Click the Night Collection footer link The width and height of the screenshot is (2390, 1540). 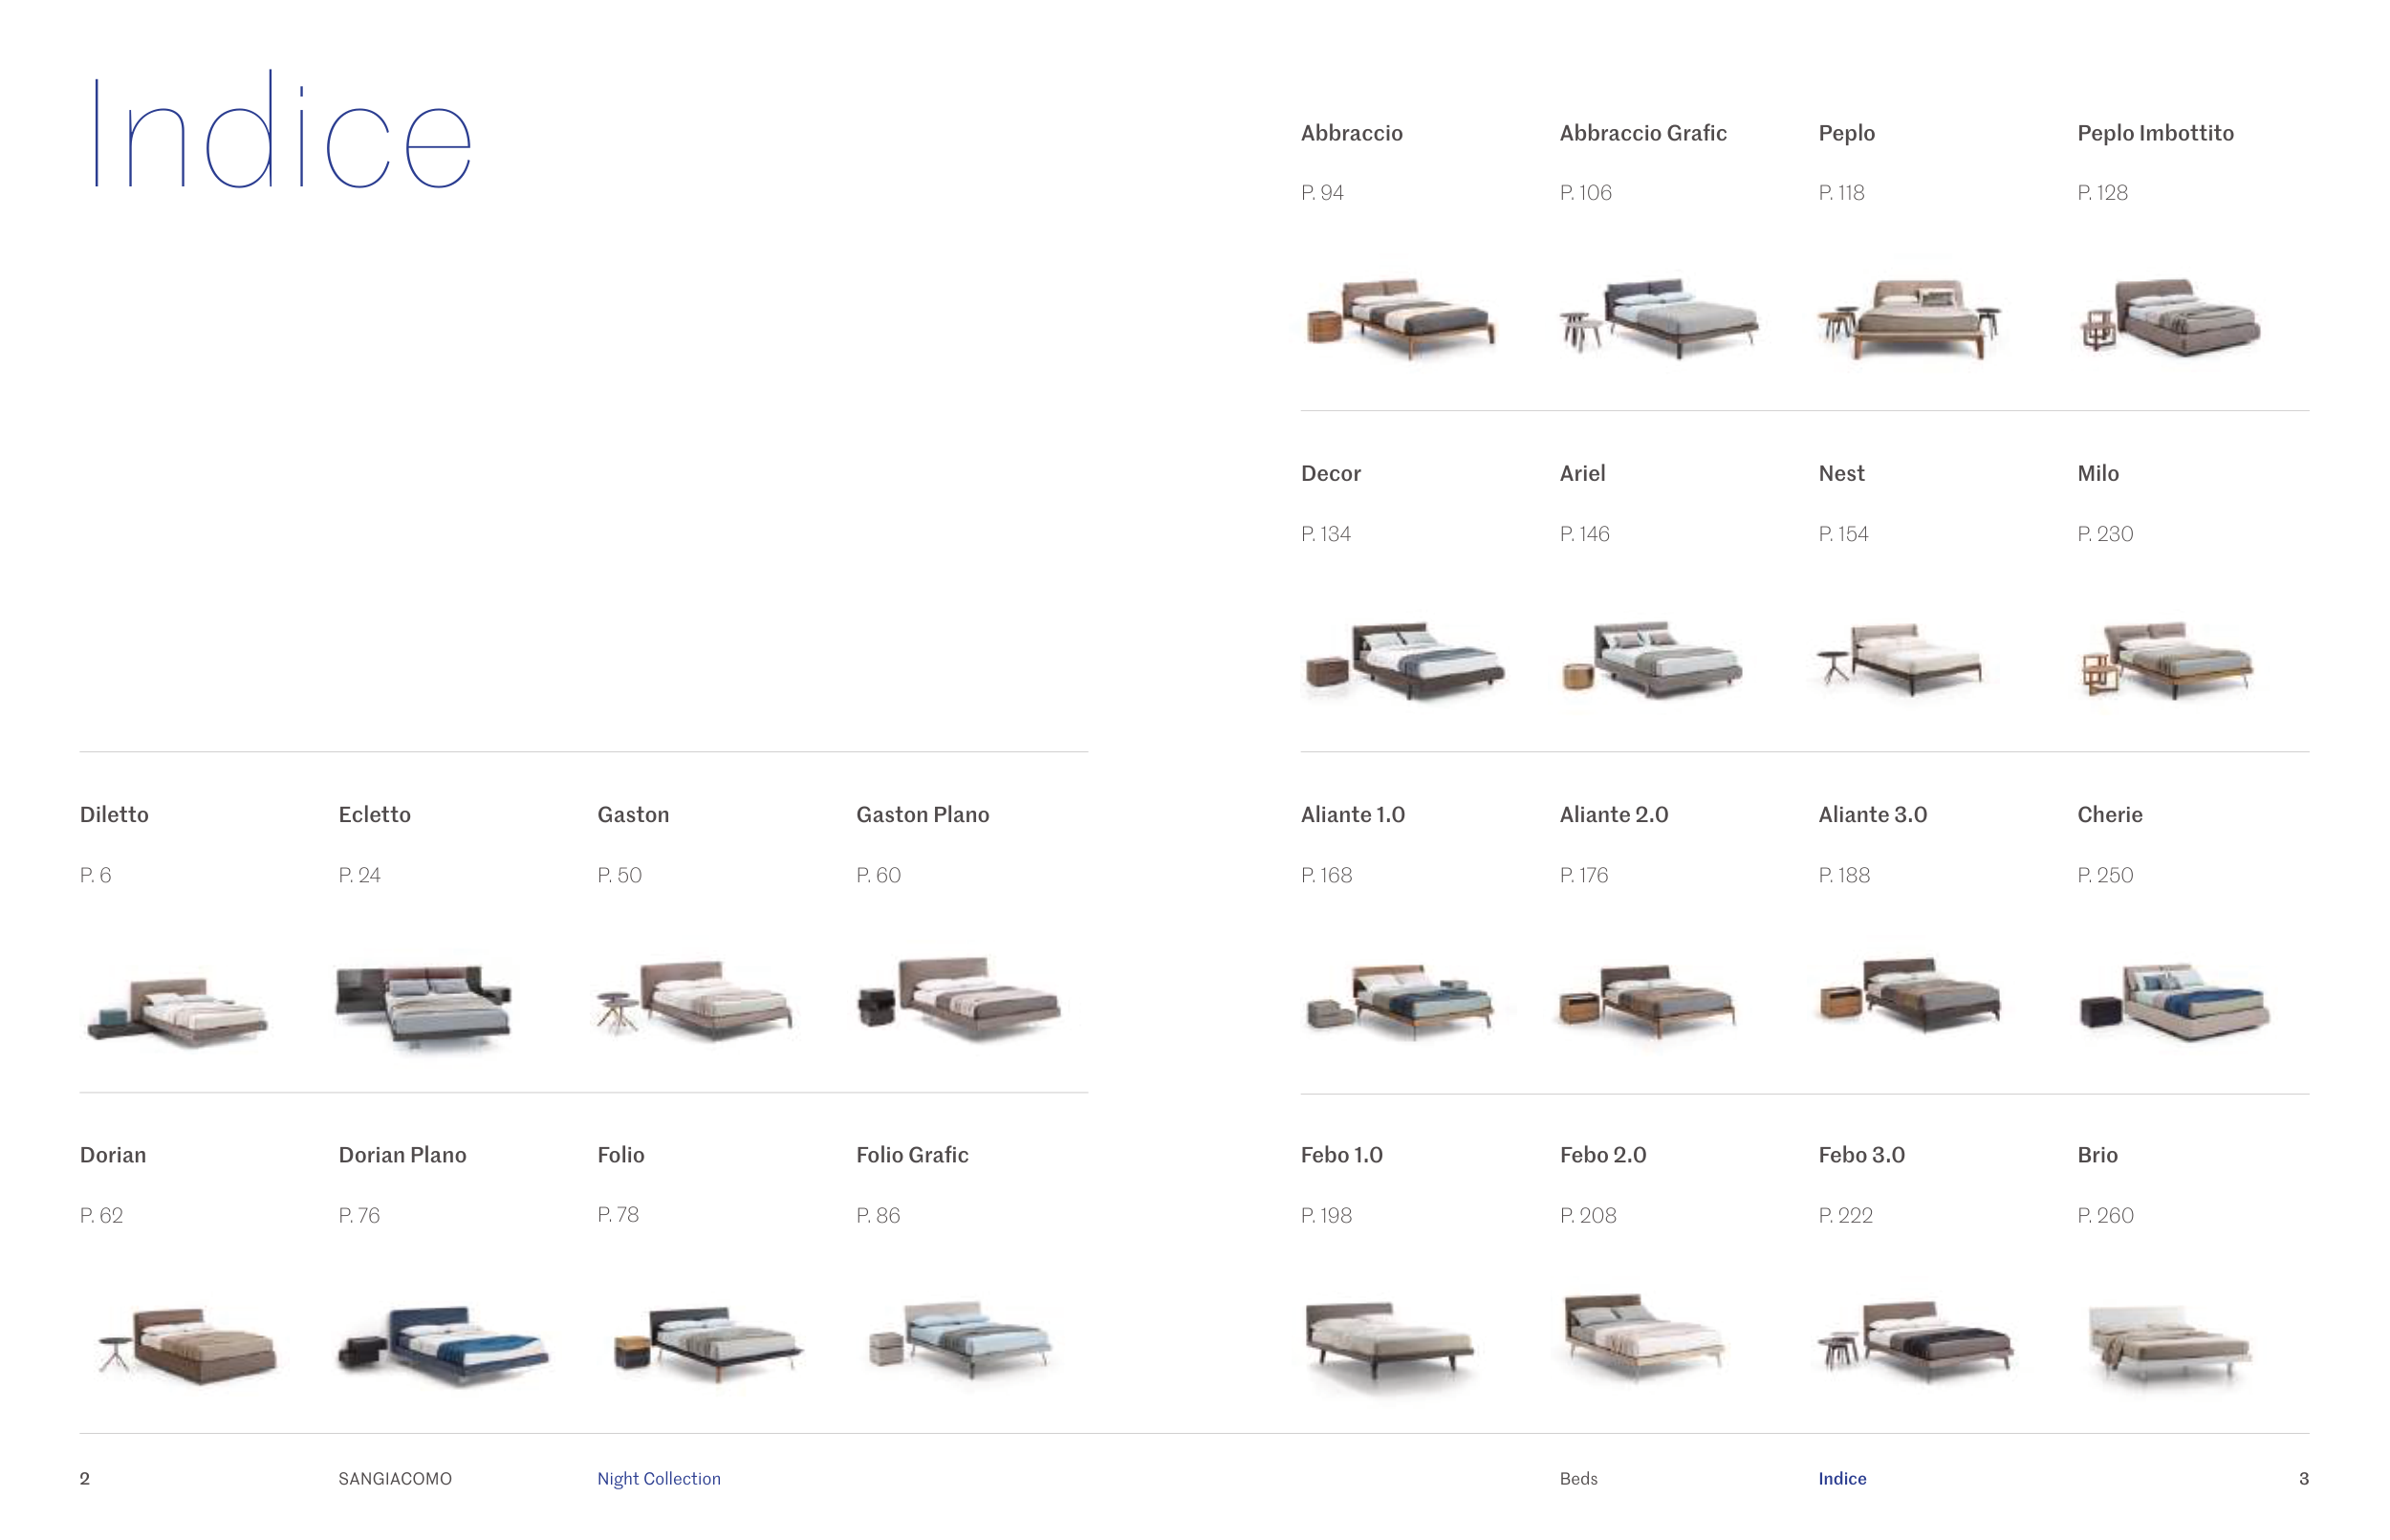[658, 1478]
